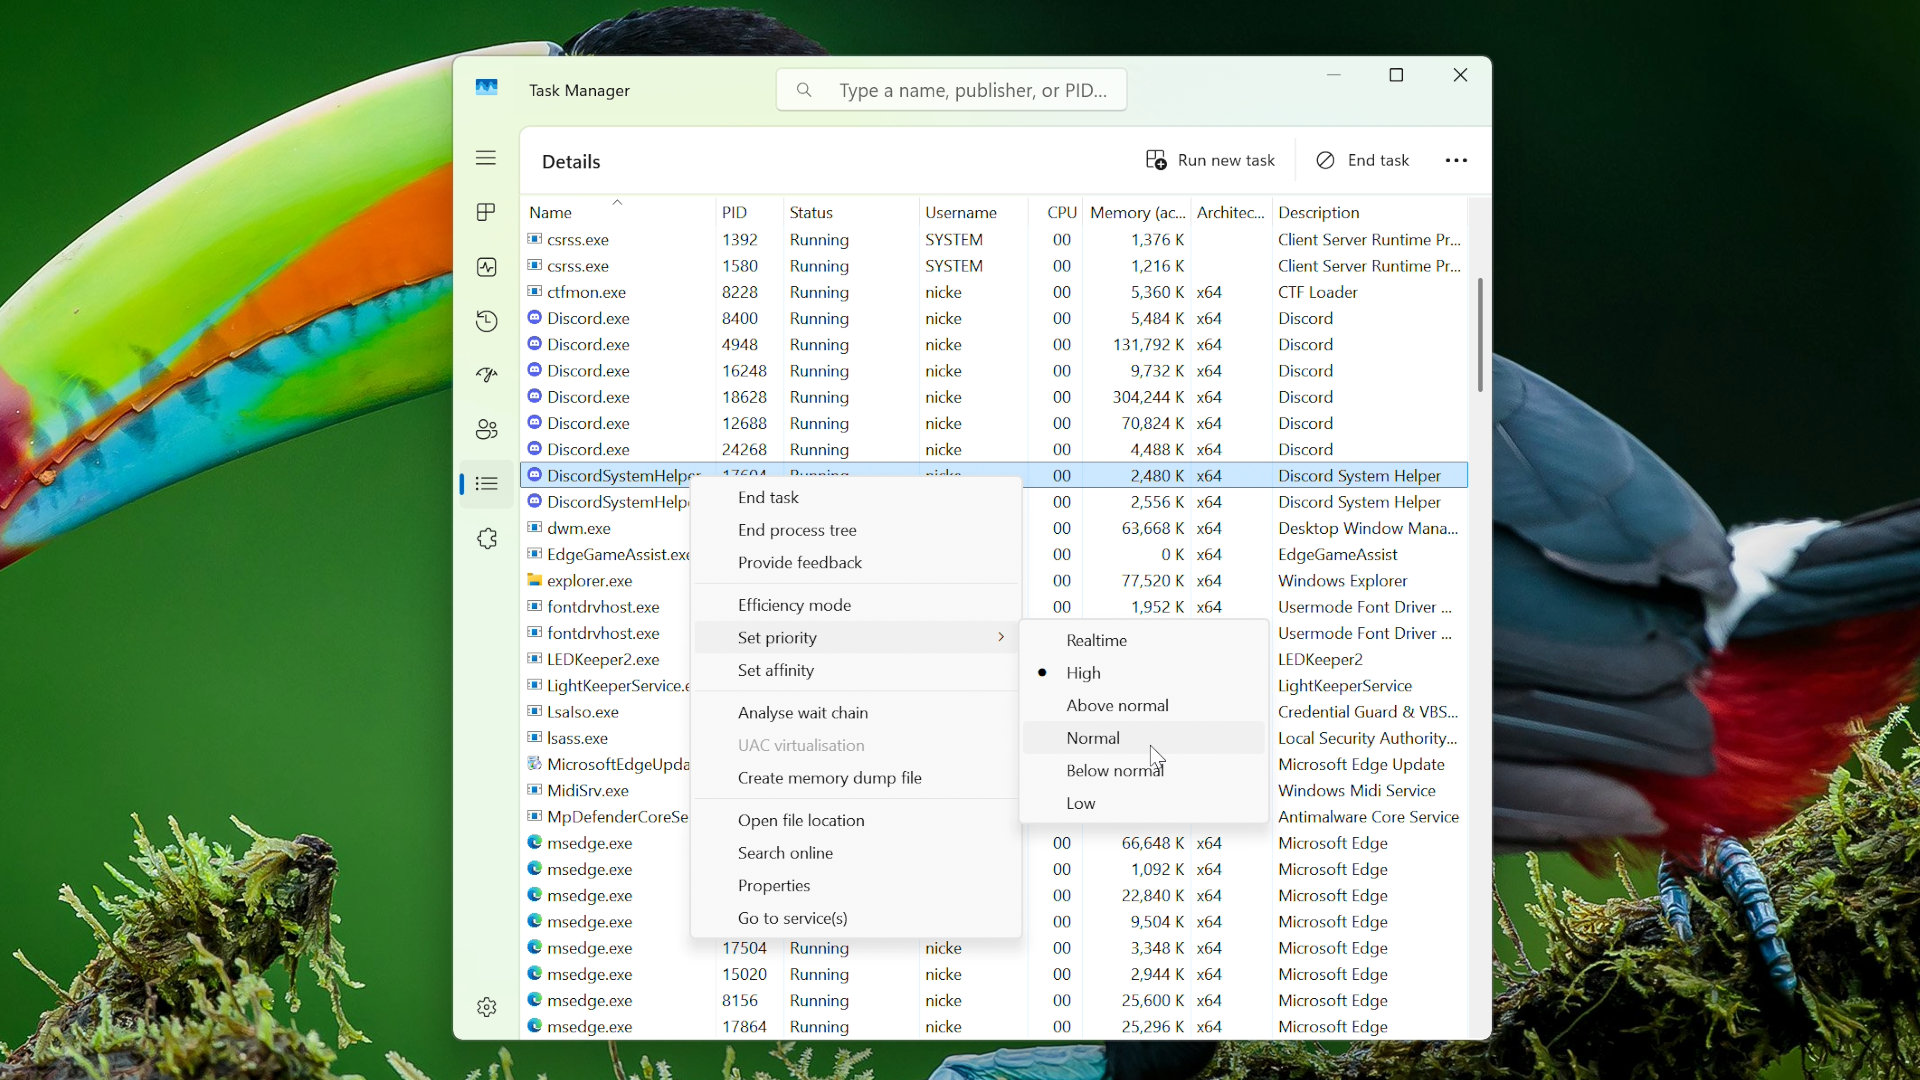Set priority to Normal
This screenshot has width=1920, height=1080.
pos(1093,737)
